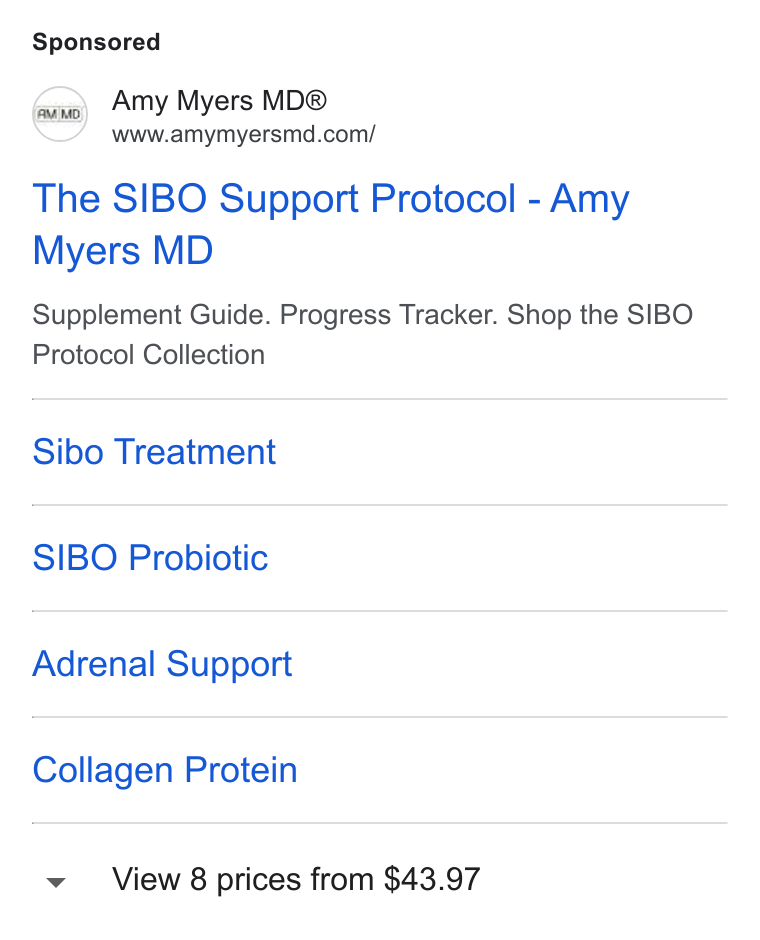Screen dimensions: 760x940
Task: Click the ® symbol after Amy Myers MD
Action: point(315,100)
